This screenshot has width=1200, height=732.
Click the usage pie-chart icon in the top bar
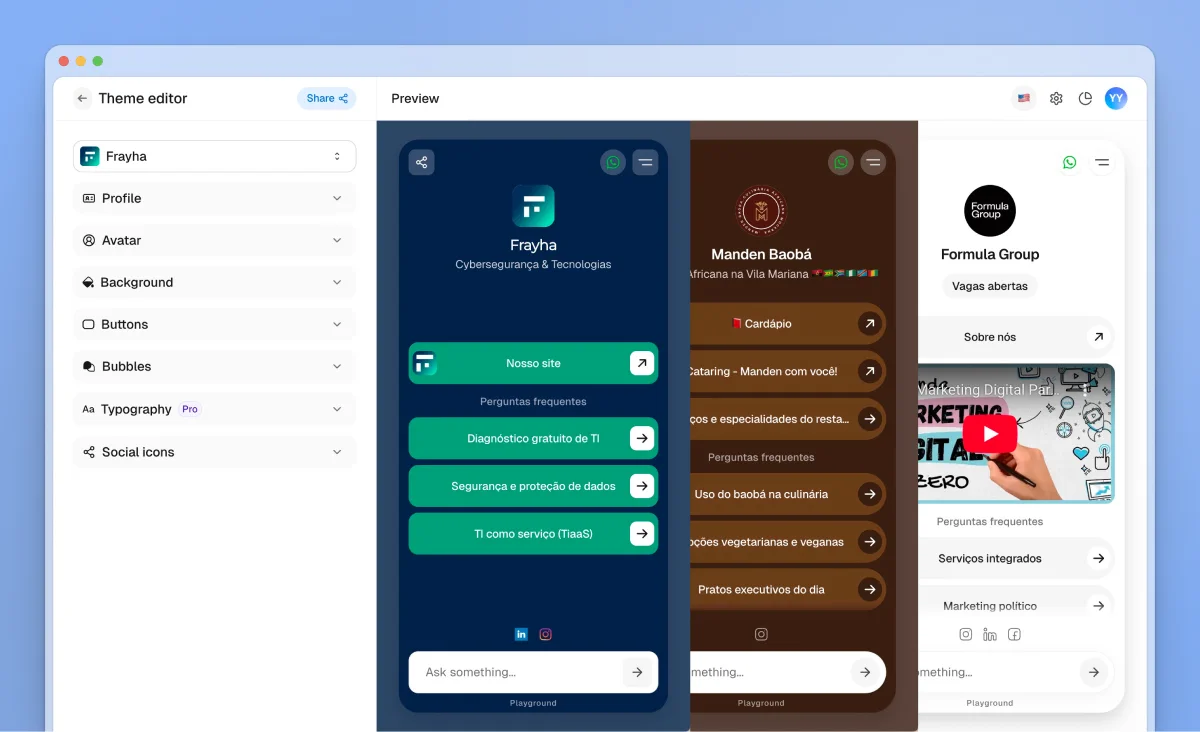point(1086,98)
